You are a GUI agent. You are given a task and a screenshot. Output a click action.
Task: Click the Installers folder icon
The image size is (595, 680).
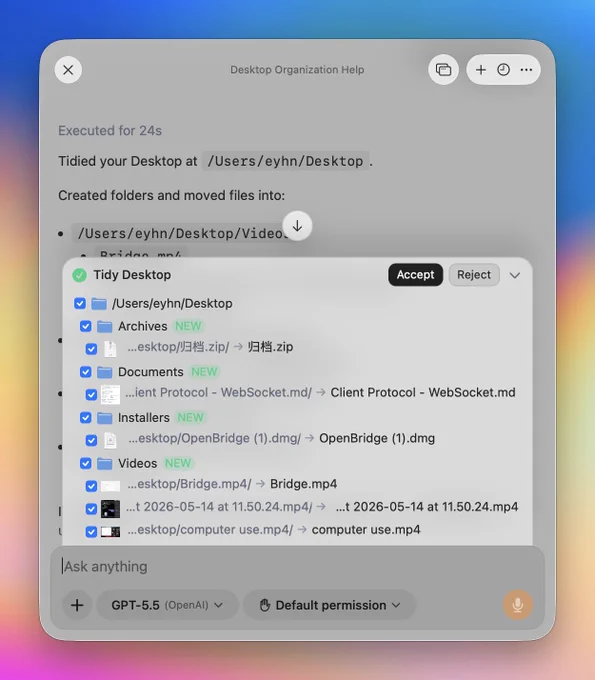click(105, 418)
